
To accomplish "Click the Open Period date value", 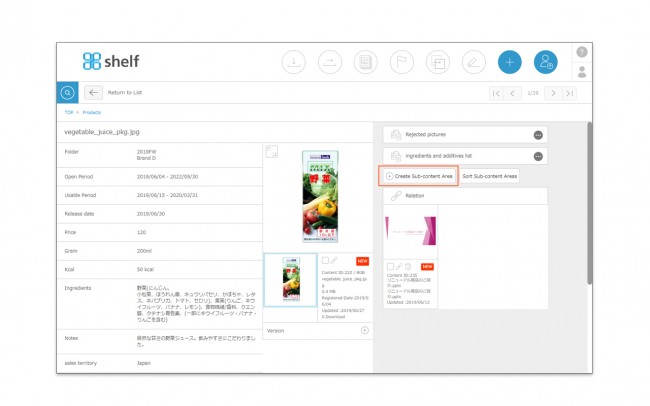I will pos(167,177).
